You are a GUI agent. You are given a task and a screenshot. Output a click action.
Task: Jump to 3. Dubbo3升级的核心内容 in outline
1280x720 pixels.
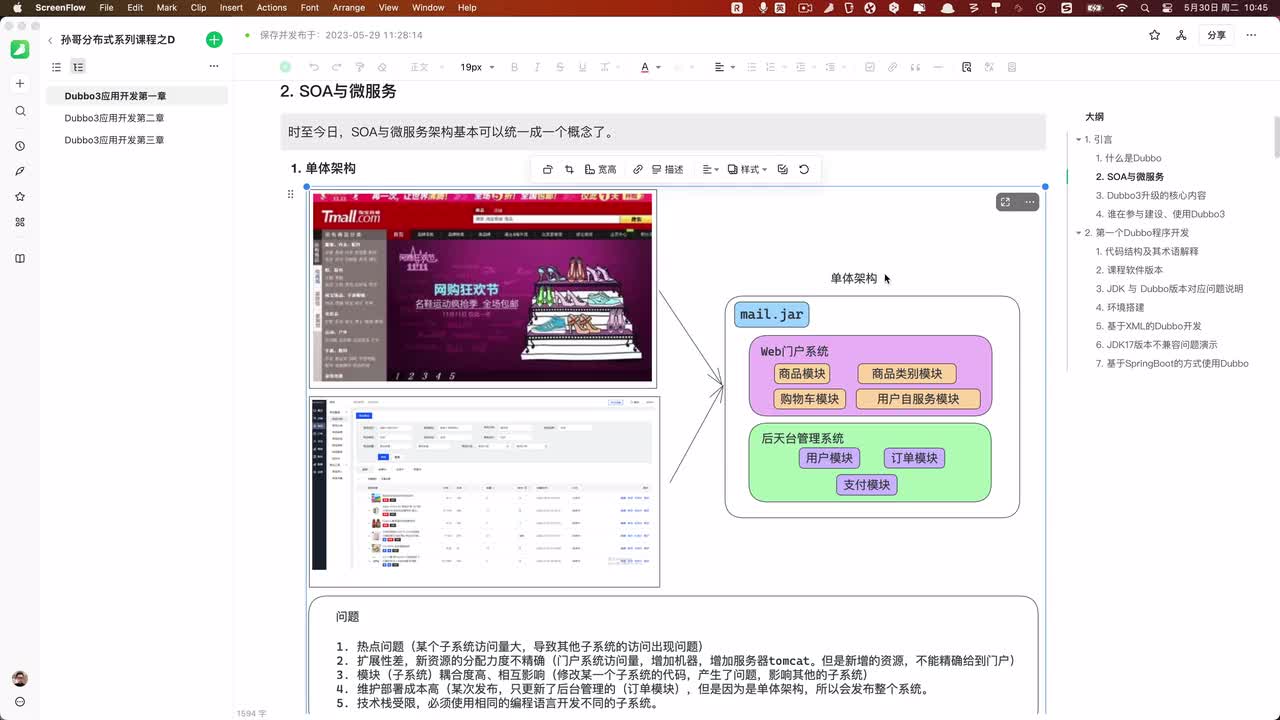pos(1150,195)
